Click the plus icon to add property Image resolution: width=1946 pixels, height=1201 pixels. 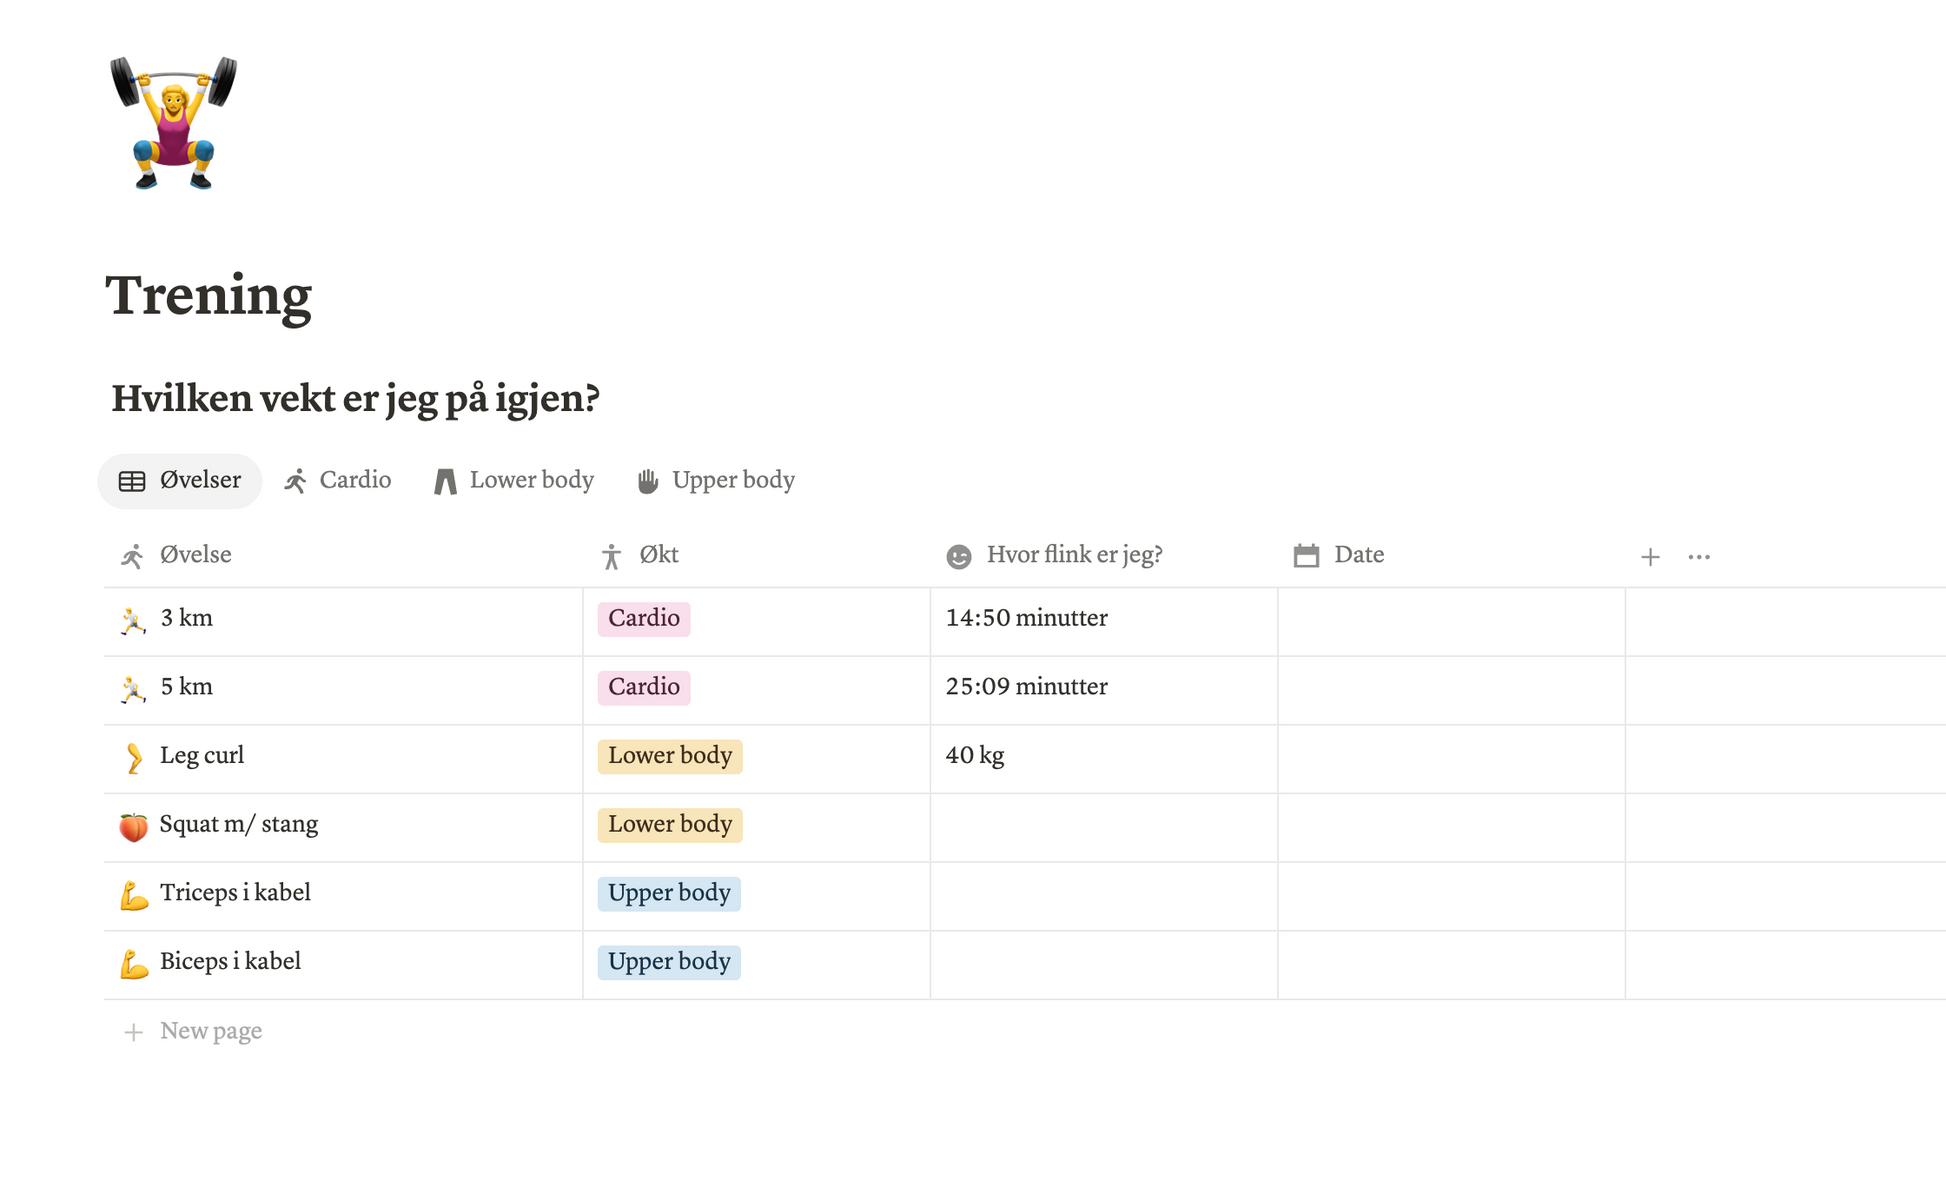(1650, 557)
